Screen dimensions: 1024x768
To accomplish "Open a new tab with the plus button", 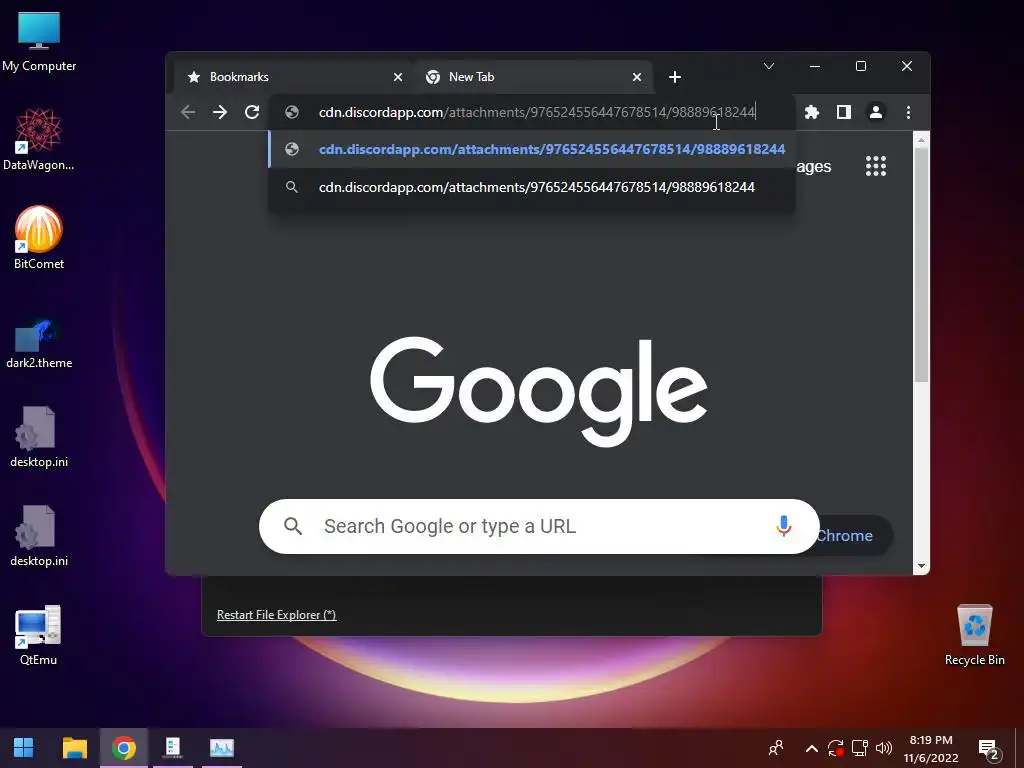I will (x=675, y=77).
